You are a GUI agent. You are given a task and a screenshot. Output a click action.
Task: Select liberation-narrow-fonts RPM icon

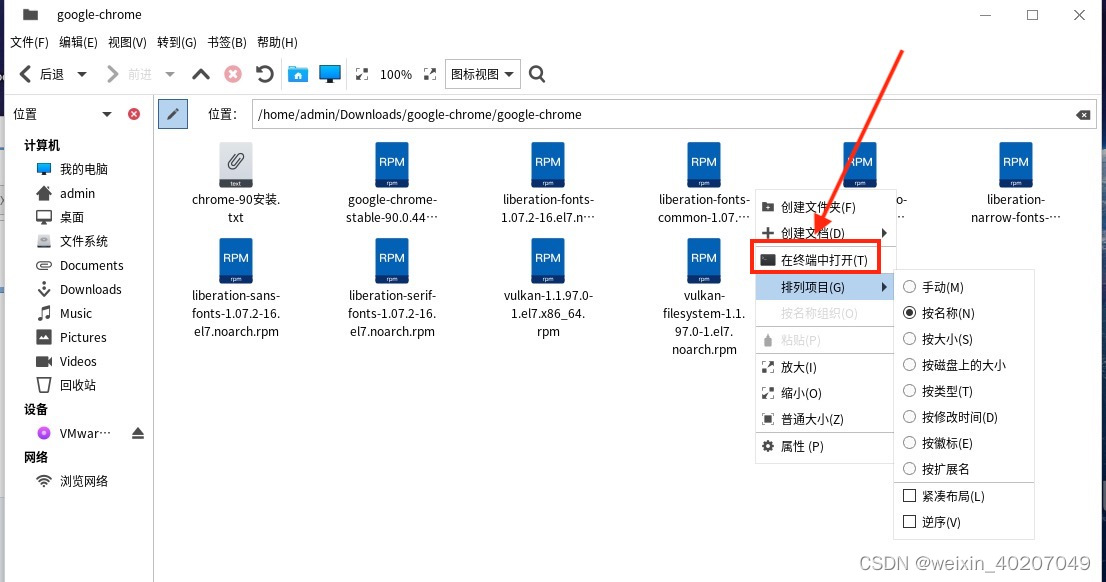point(1016,164)
